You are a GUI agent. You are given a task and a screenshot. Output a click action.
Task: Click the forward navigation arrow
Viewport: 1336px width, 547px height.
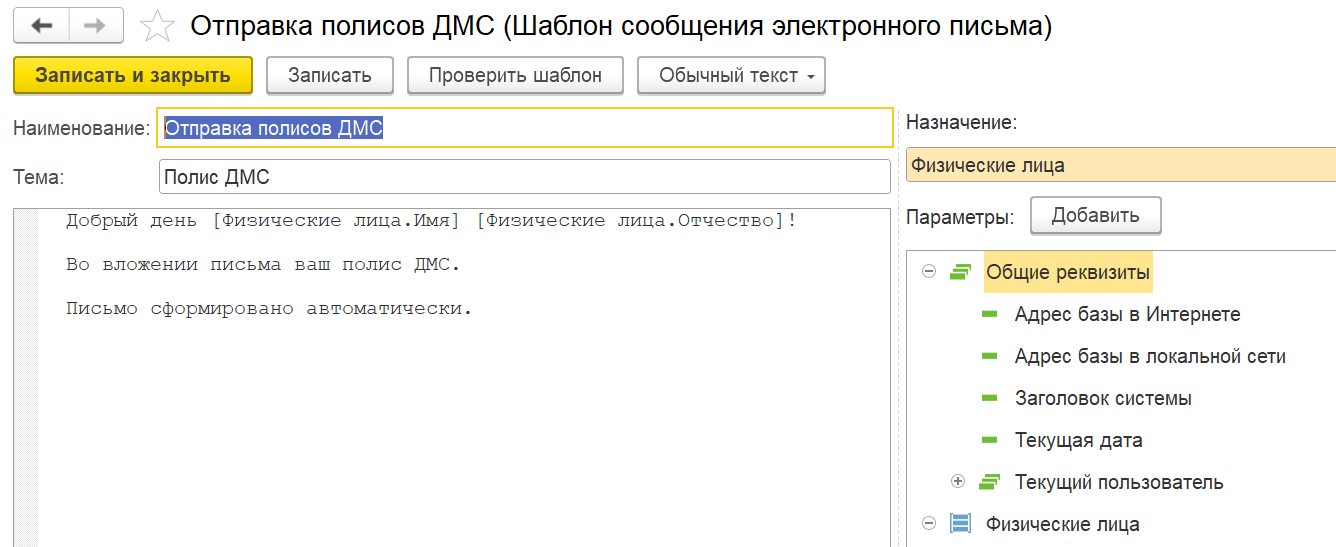(x=96, y=26)
